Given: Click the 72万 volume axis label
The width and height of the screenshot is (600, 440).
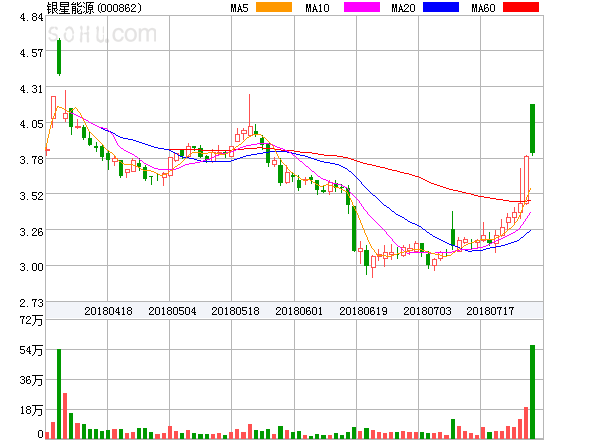Looking at the screenshot, I should [31, 320].
